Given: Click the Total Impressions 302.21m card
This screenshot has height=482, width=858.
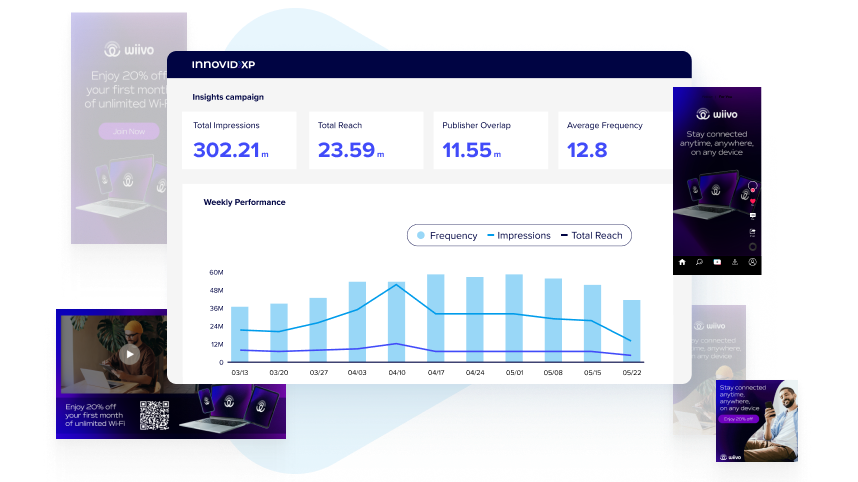Looking at the screenshot, I should 239,141.
